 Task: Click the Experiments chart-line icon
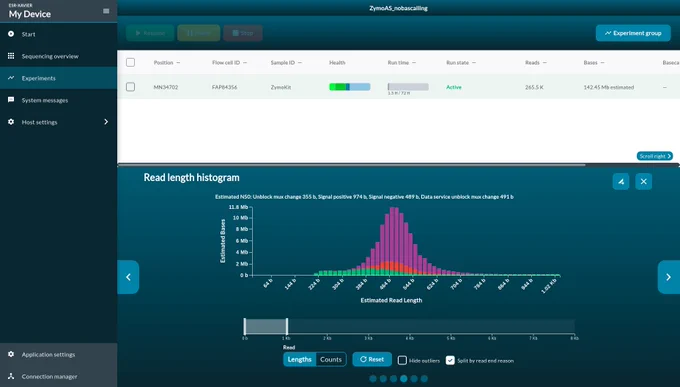point(11,78)
